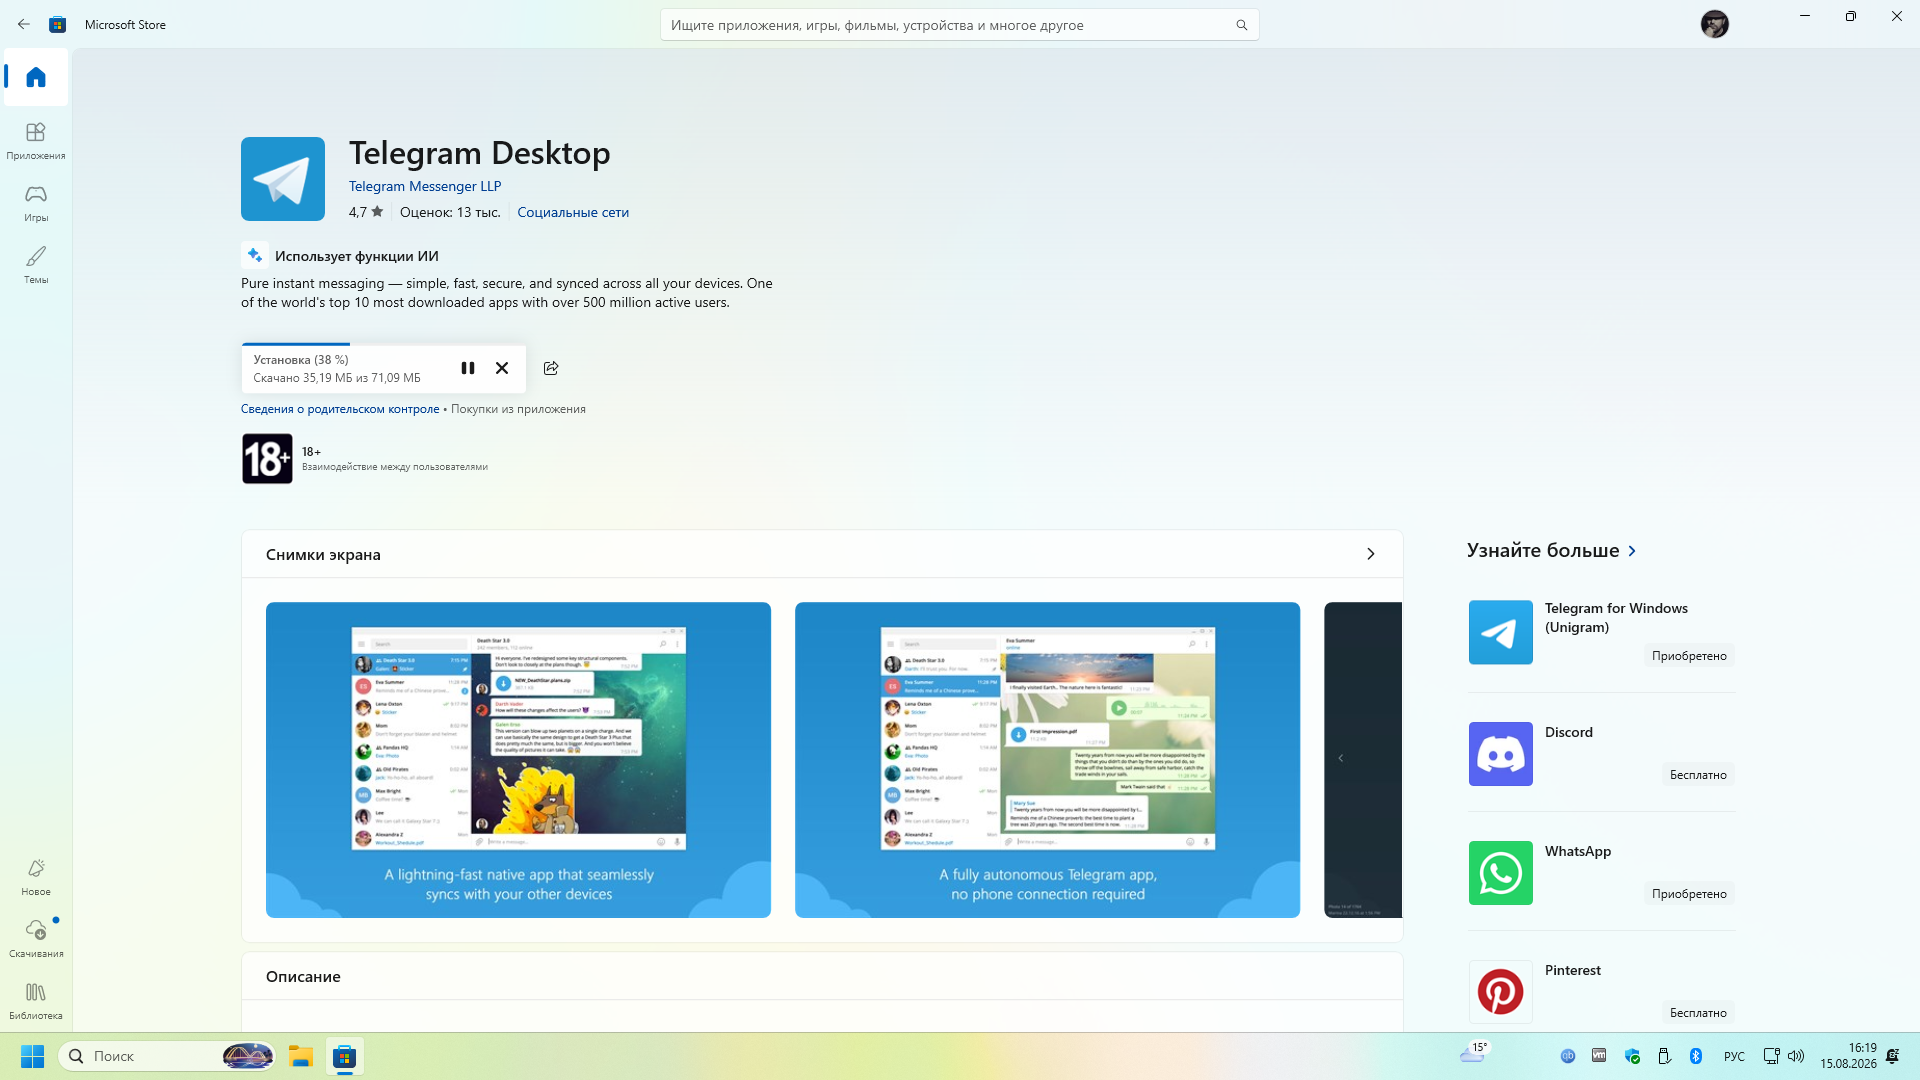Viewport: 1920px width, 1080px height.
Task: Click the РУС language indicator
Action: (x=1734, y=1056)
